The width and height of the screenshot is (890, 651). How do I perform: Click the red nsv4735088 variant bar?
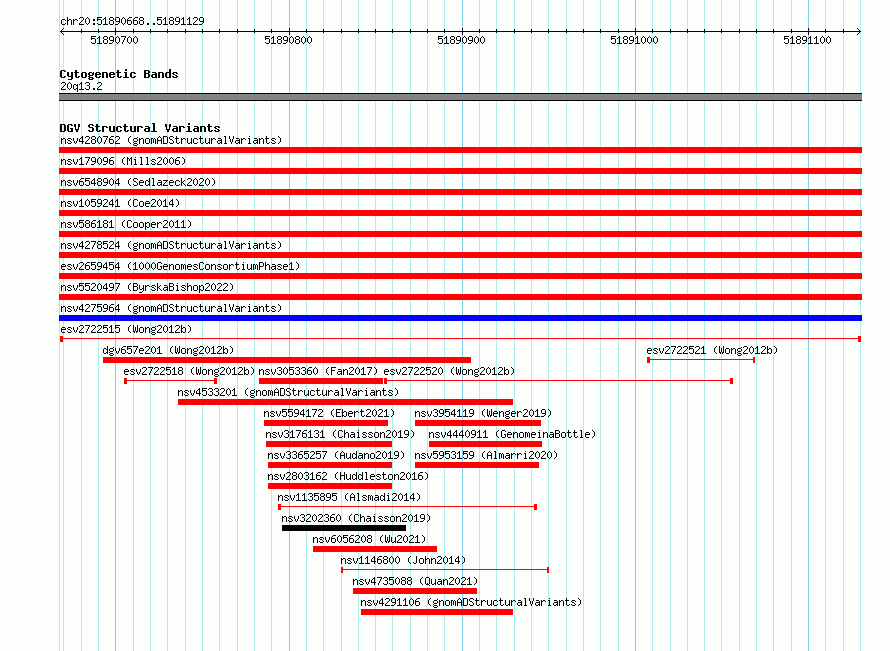(415, 591)
